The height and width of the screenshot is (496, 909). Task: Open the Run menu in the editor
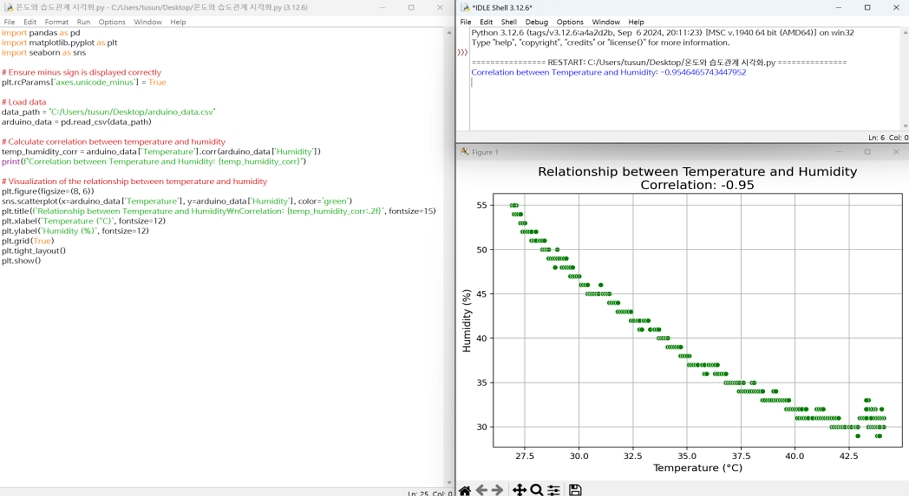(x=83, y=22)
